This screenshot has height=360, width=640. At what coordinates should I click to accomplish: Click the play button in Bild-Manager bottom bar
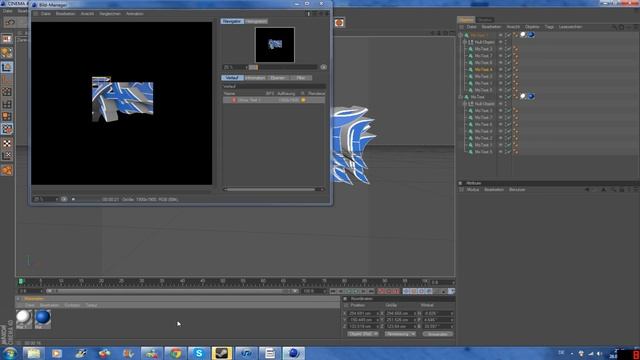pos(73,199)
